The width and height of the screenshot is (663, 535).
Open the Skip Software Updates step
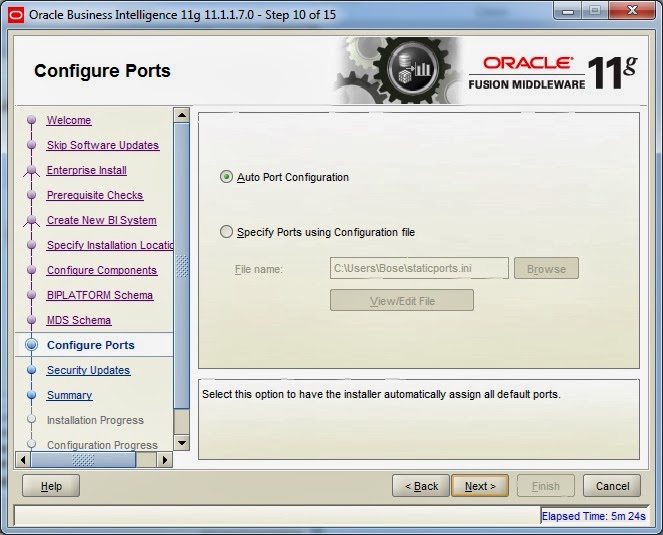point(103,145)
